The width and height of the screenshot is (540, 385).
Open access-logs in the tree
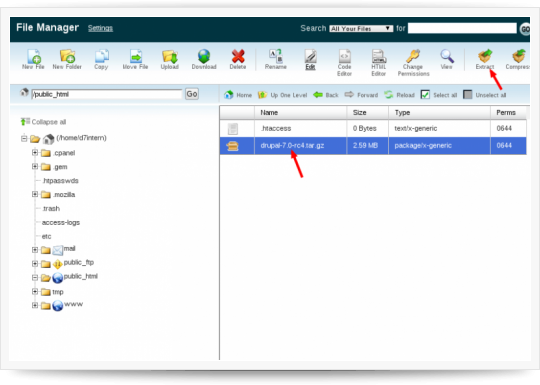click(x=61, y=222)
